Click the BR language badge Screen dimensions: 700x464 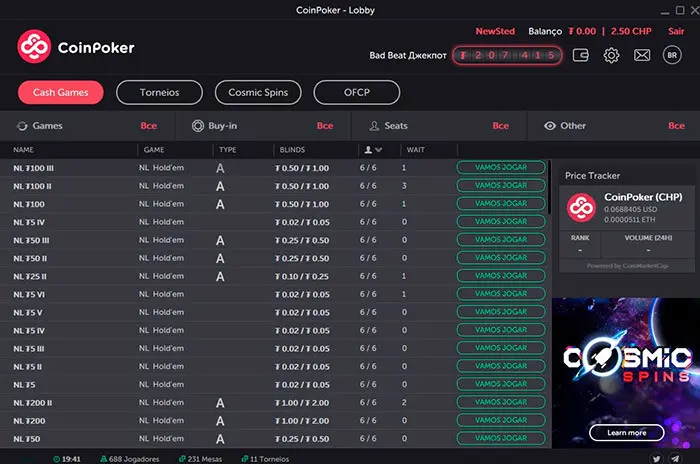point(672,55)
